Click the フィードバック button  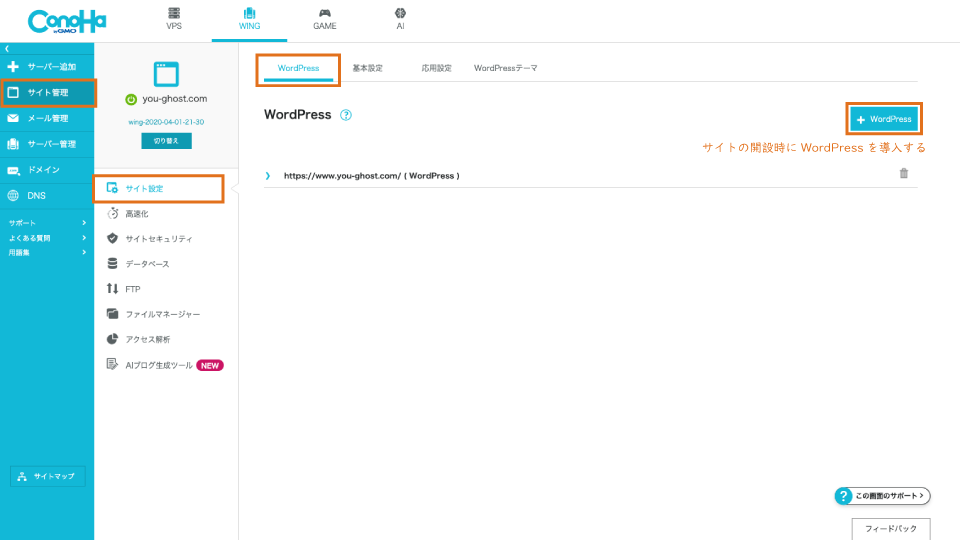pos(890,527)
